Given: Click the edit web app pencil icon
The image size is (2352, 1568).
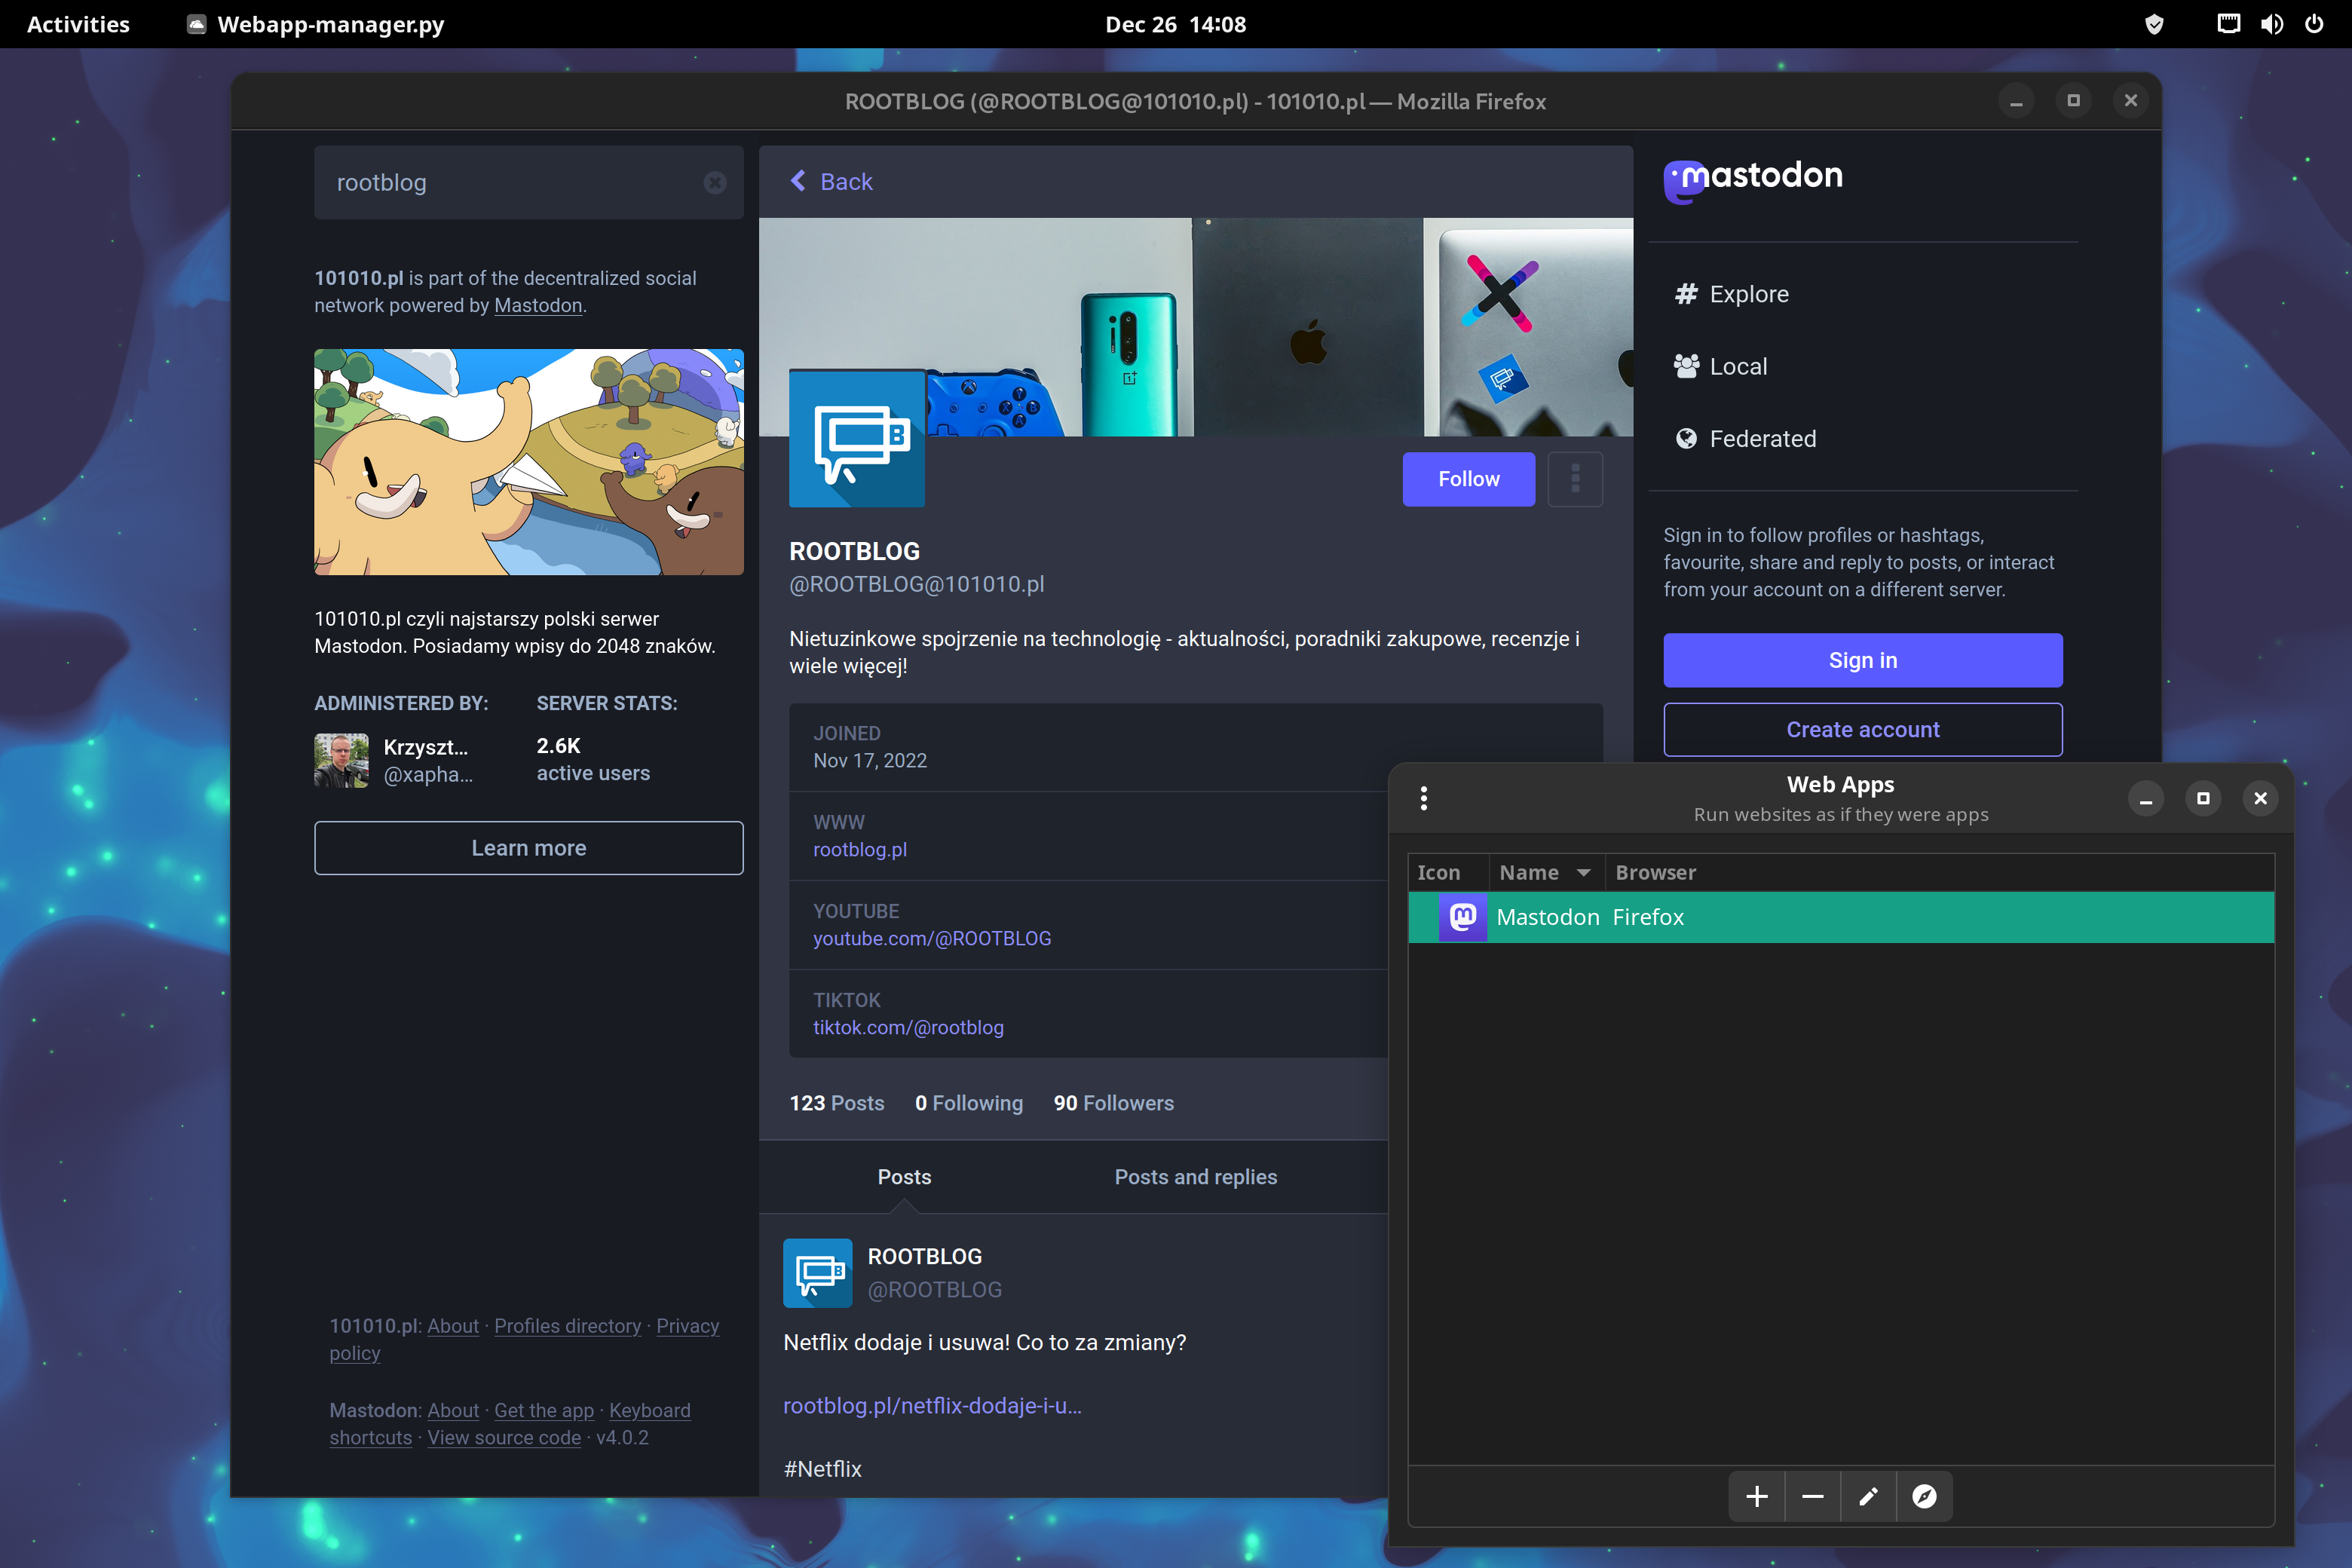Looking at the screenshot, I should click(1868, 1496).
